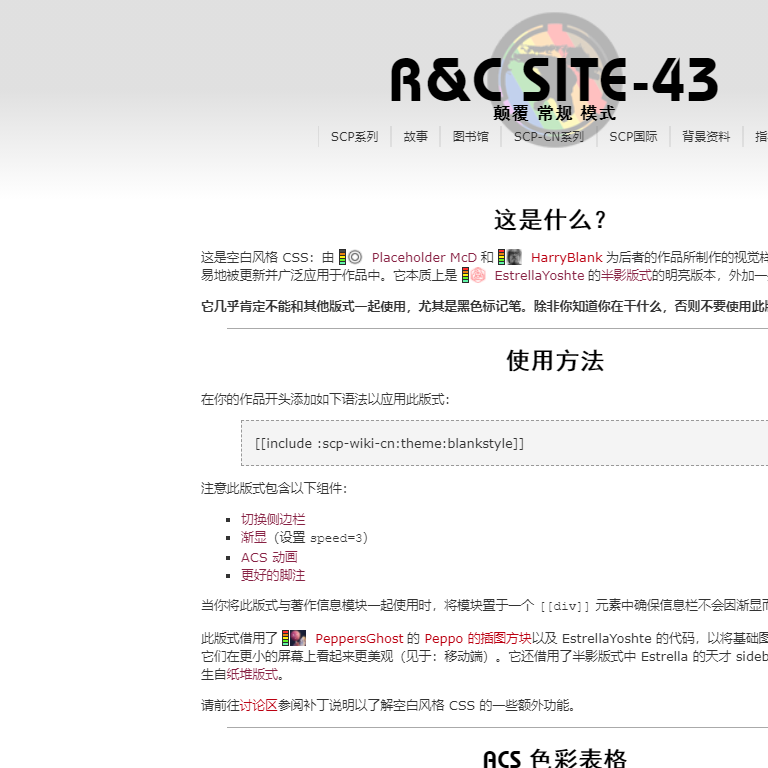Open the 背景资料 navigation item
The image size is (768, 768).
pyautogui.click(x=706, y=137)
